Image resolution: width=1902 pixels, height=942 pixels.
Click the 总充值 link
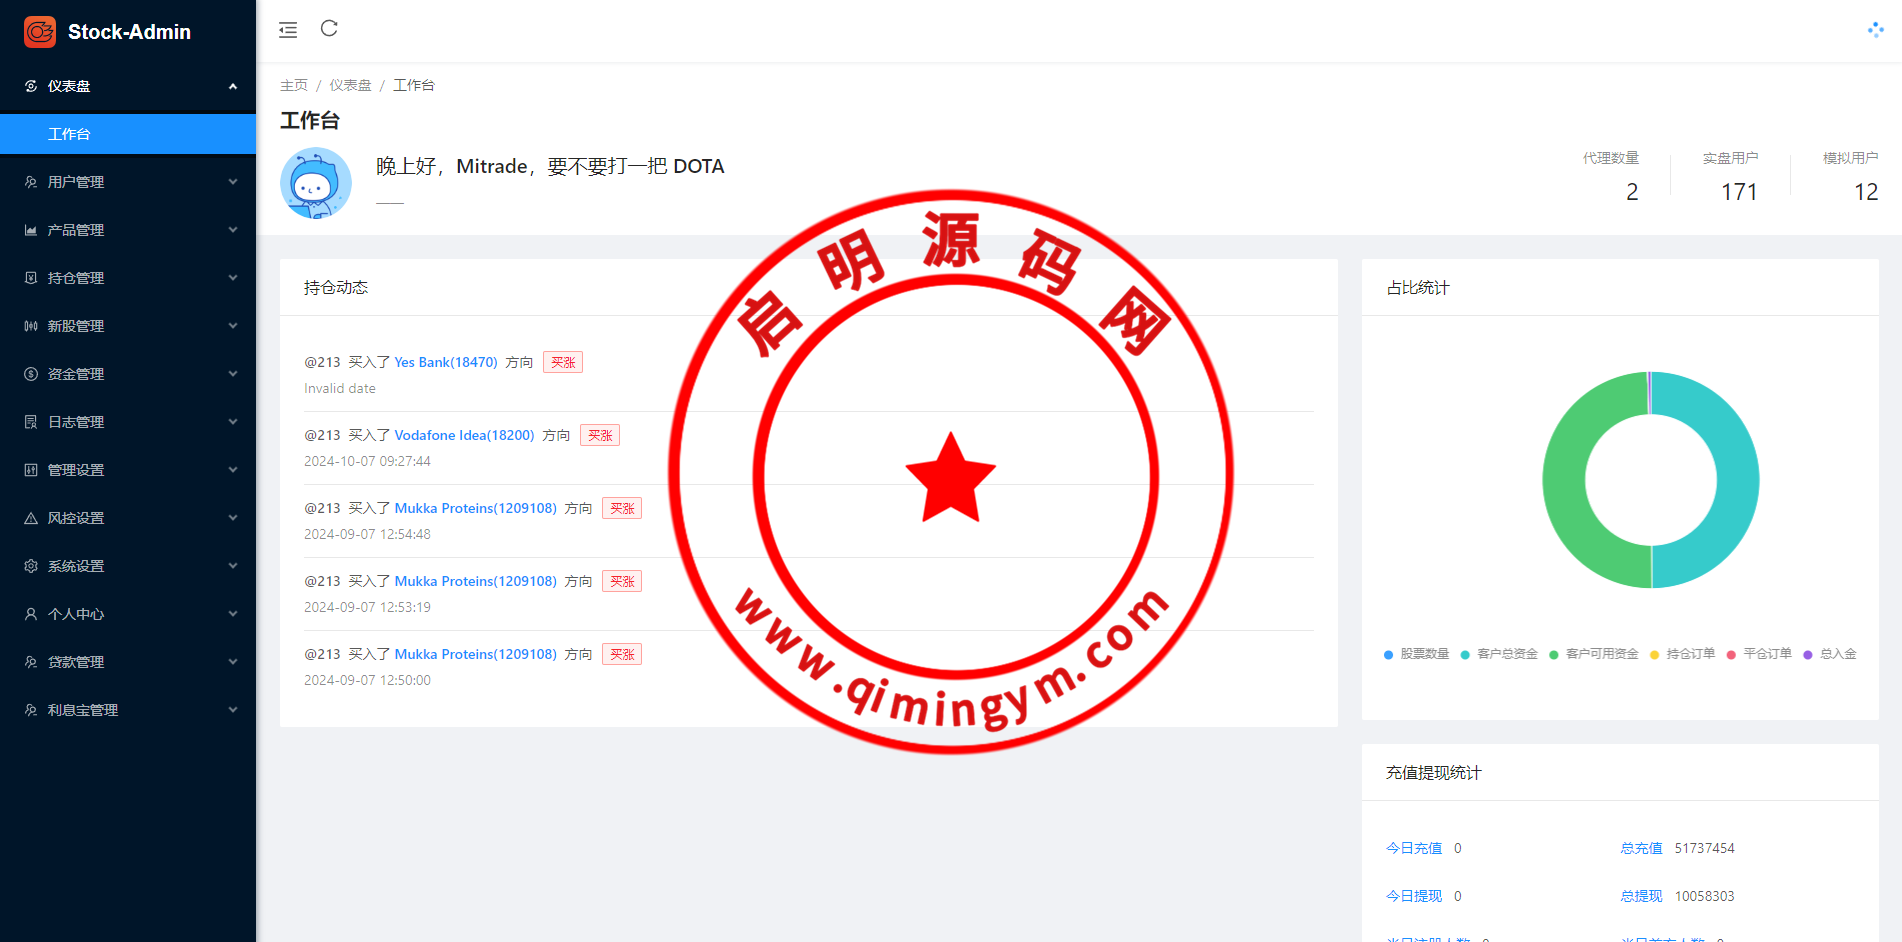click(1641, 848)
